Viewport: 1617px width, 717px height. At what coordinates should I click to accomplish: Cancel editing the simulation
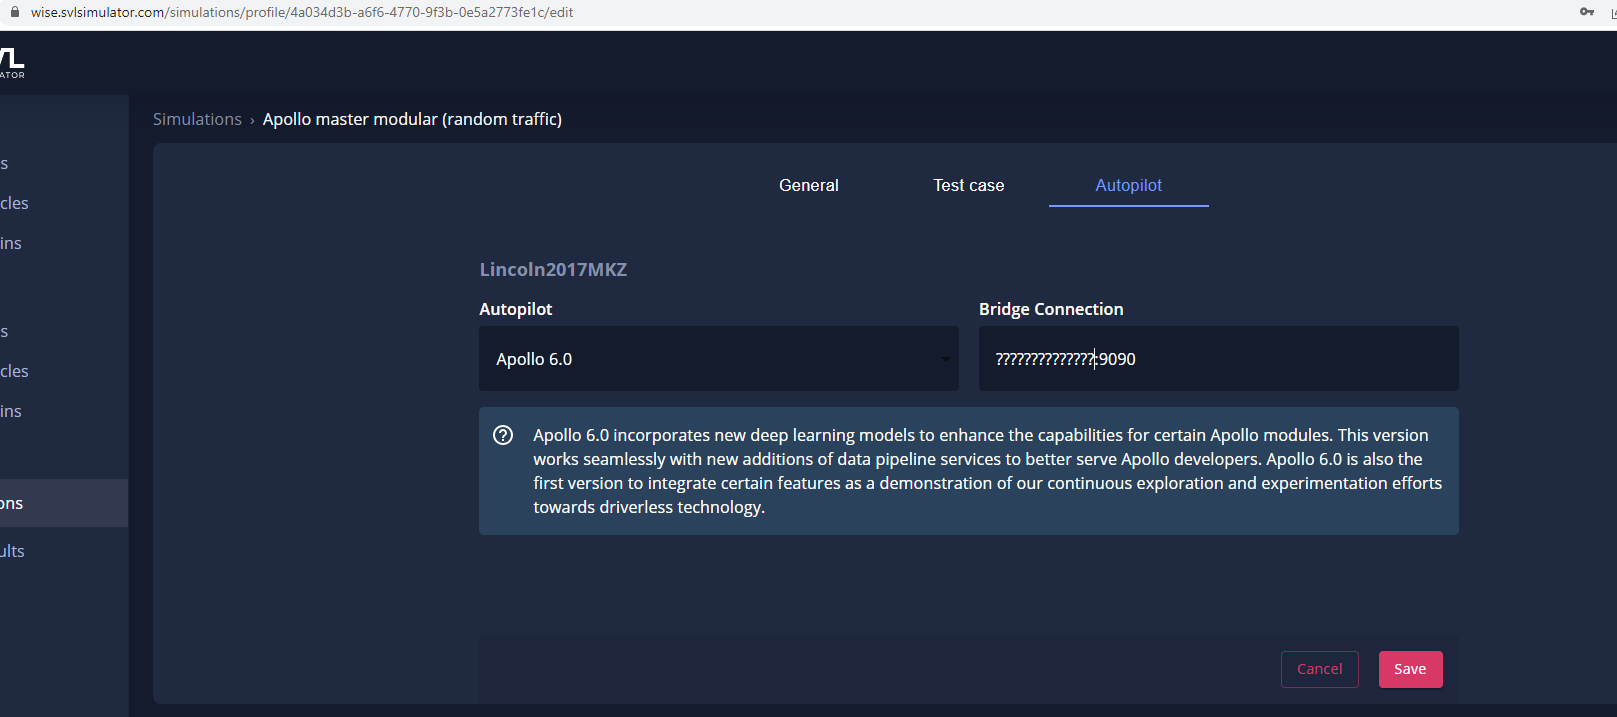[x=1320, y=669]
